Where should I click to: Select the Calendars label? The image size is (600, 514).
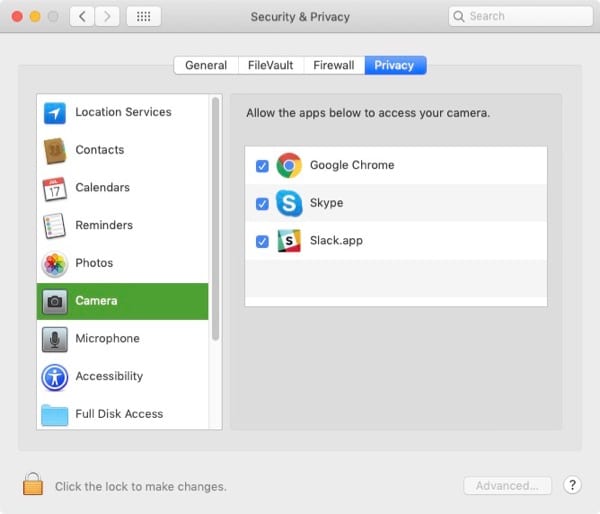[103, 188]
